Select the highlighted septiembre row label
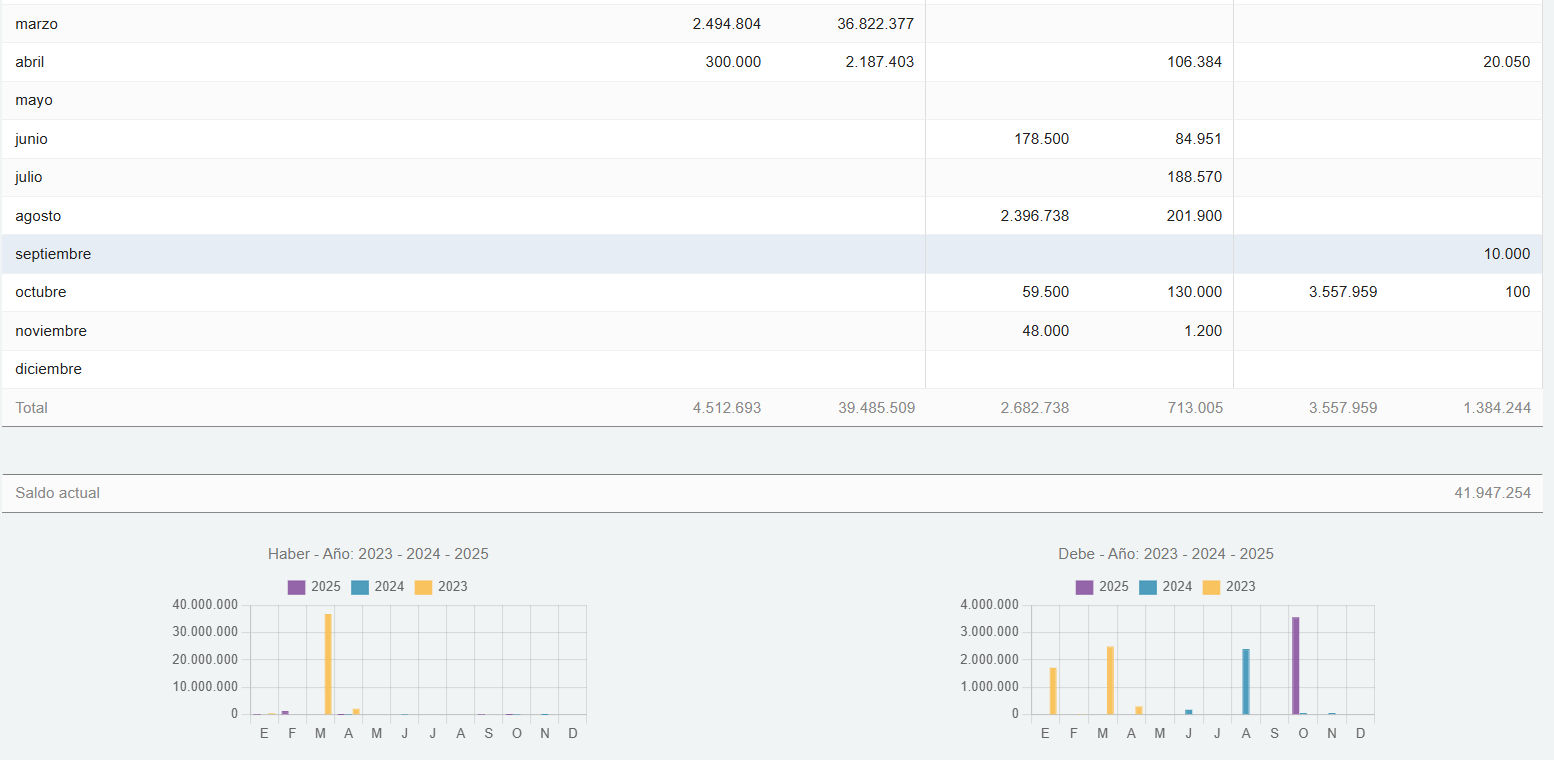 coord(53,254)
